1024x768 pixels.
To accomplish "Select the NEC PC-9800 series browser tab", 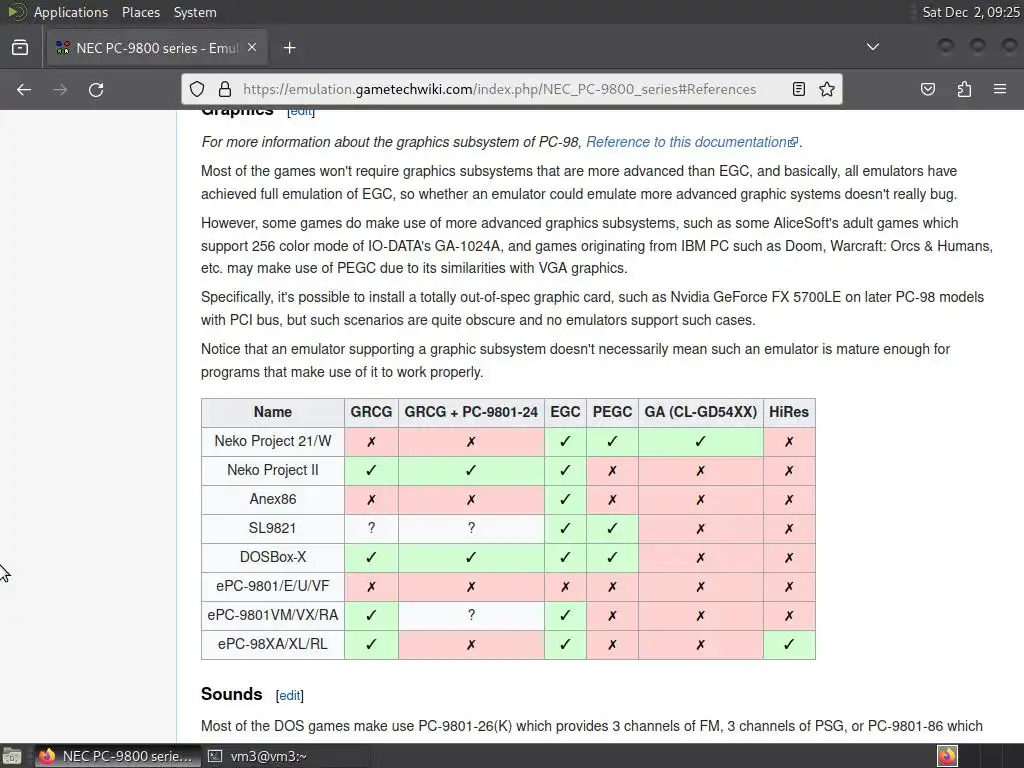I will point(157,48).
